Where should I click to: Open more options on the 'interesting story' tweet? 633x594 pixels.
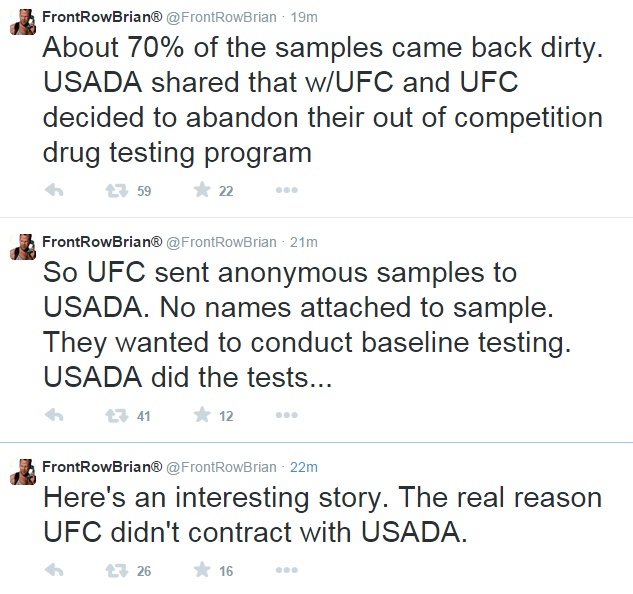point(286,570)
